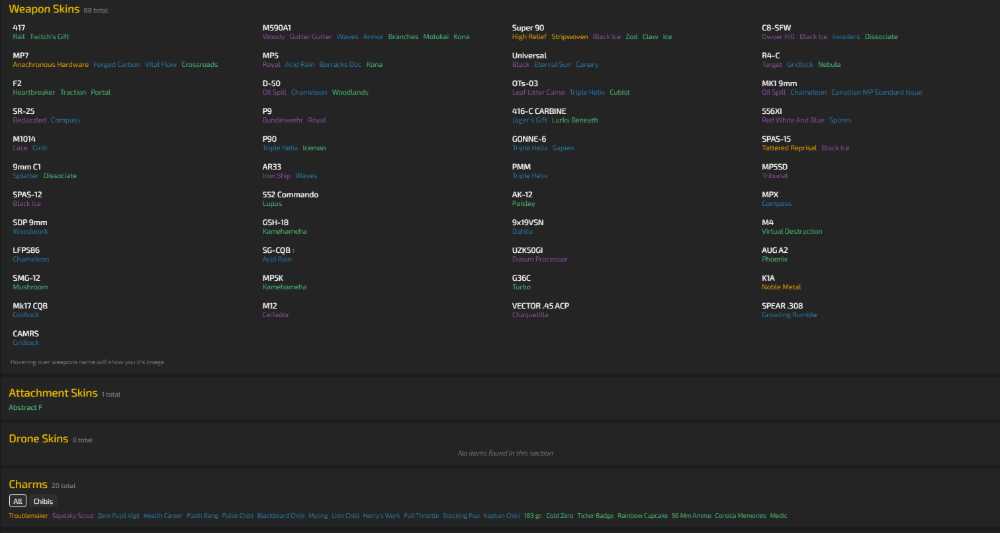Viewport: 1000px width, 533px height.
Task: Click the Branches skin under M590A1
Action: pos(403,37)
